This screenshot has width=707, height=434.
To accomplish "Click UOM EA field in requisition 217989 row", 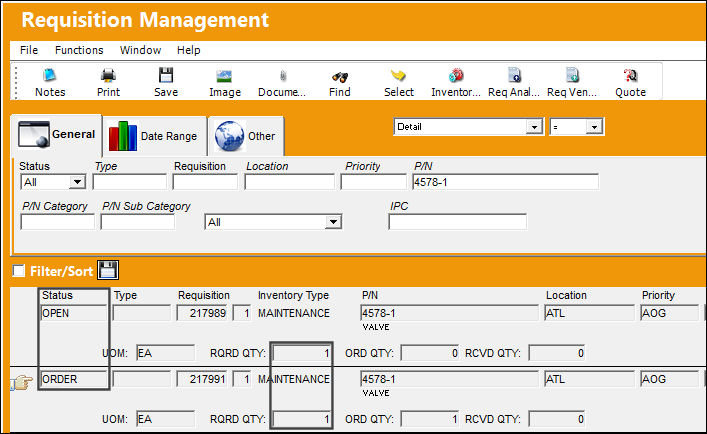I will pyautogui.click(x=165, y=353).
